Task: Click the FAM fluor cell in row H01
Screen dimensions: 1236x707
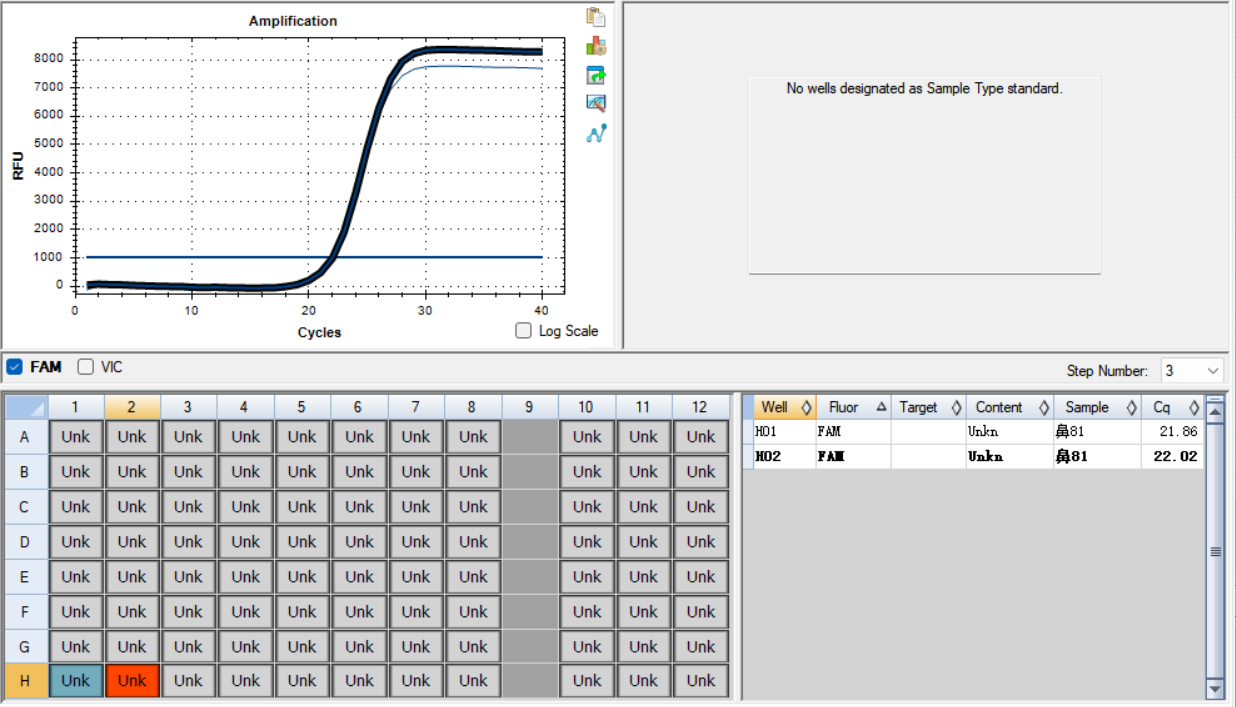Action: pyautogui.click(x=853, y=432)
